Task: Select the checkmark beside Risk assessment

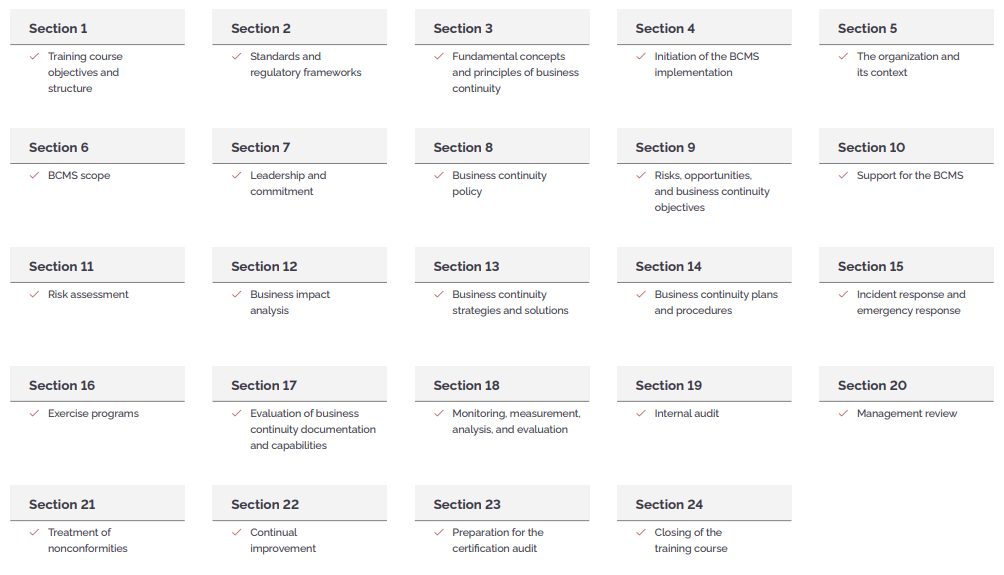Action: 35,295
